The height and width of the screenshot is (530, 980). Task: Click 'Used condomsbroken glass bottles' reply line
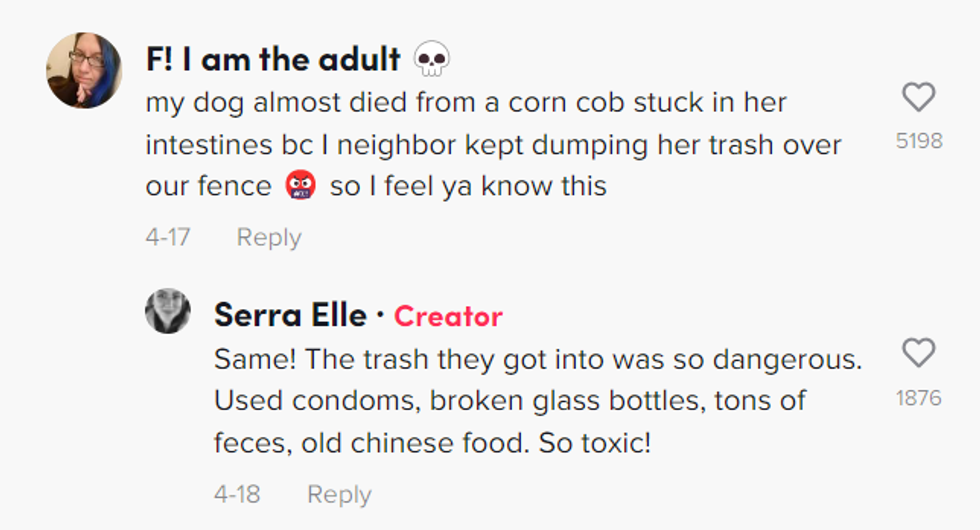coord(509,401)
